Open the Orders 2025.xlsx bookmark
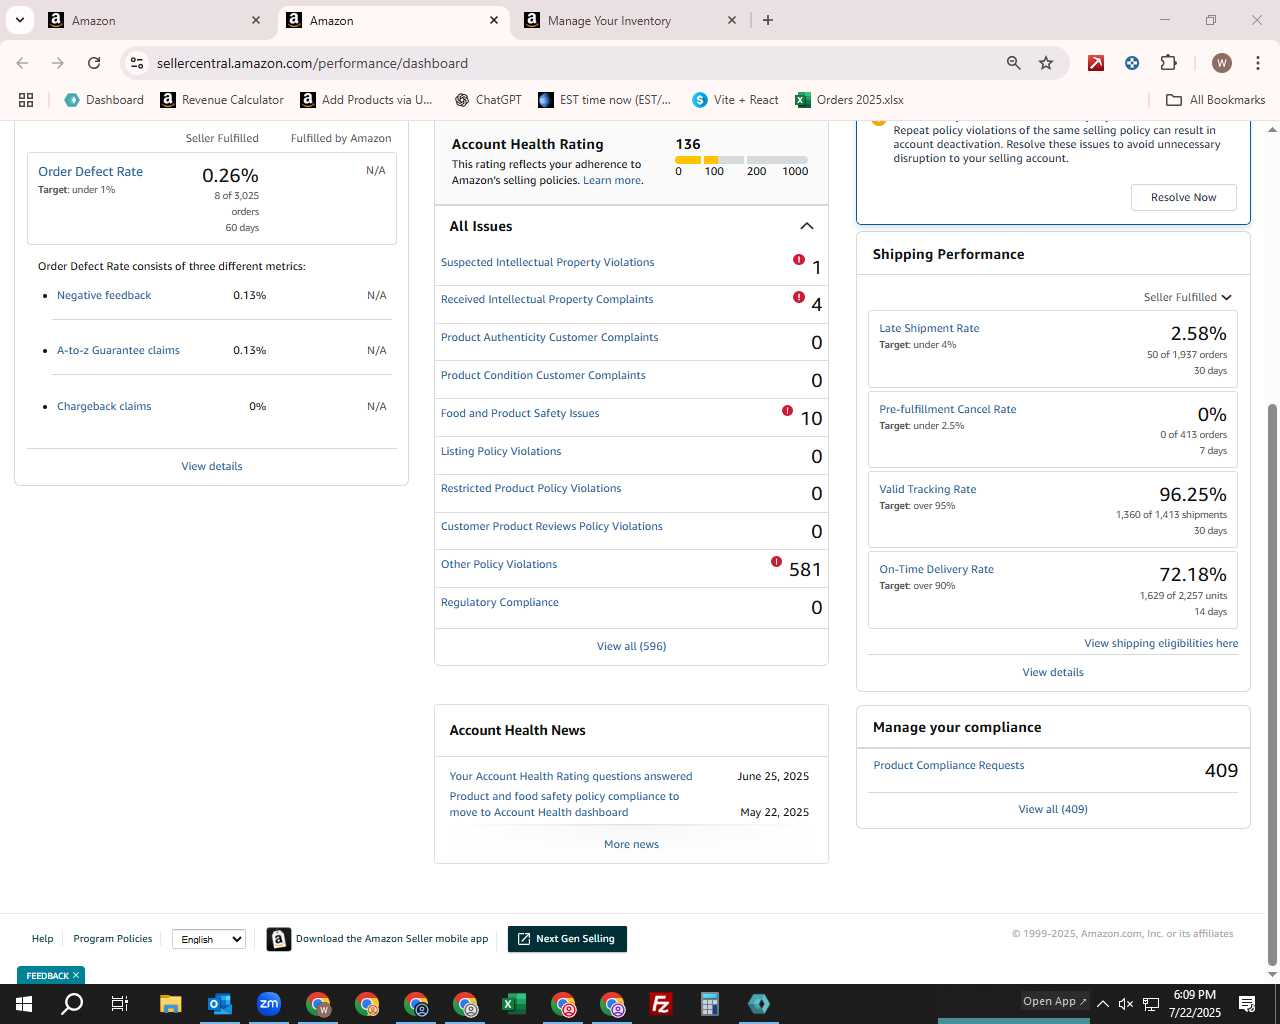The image size is (1280, 1024). 849,100
